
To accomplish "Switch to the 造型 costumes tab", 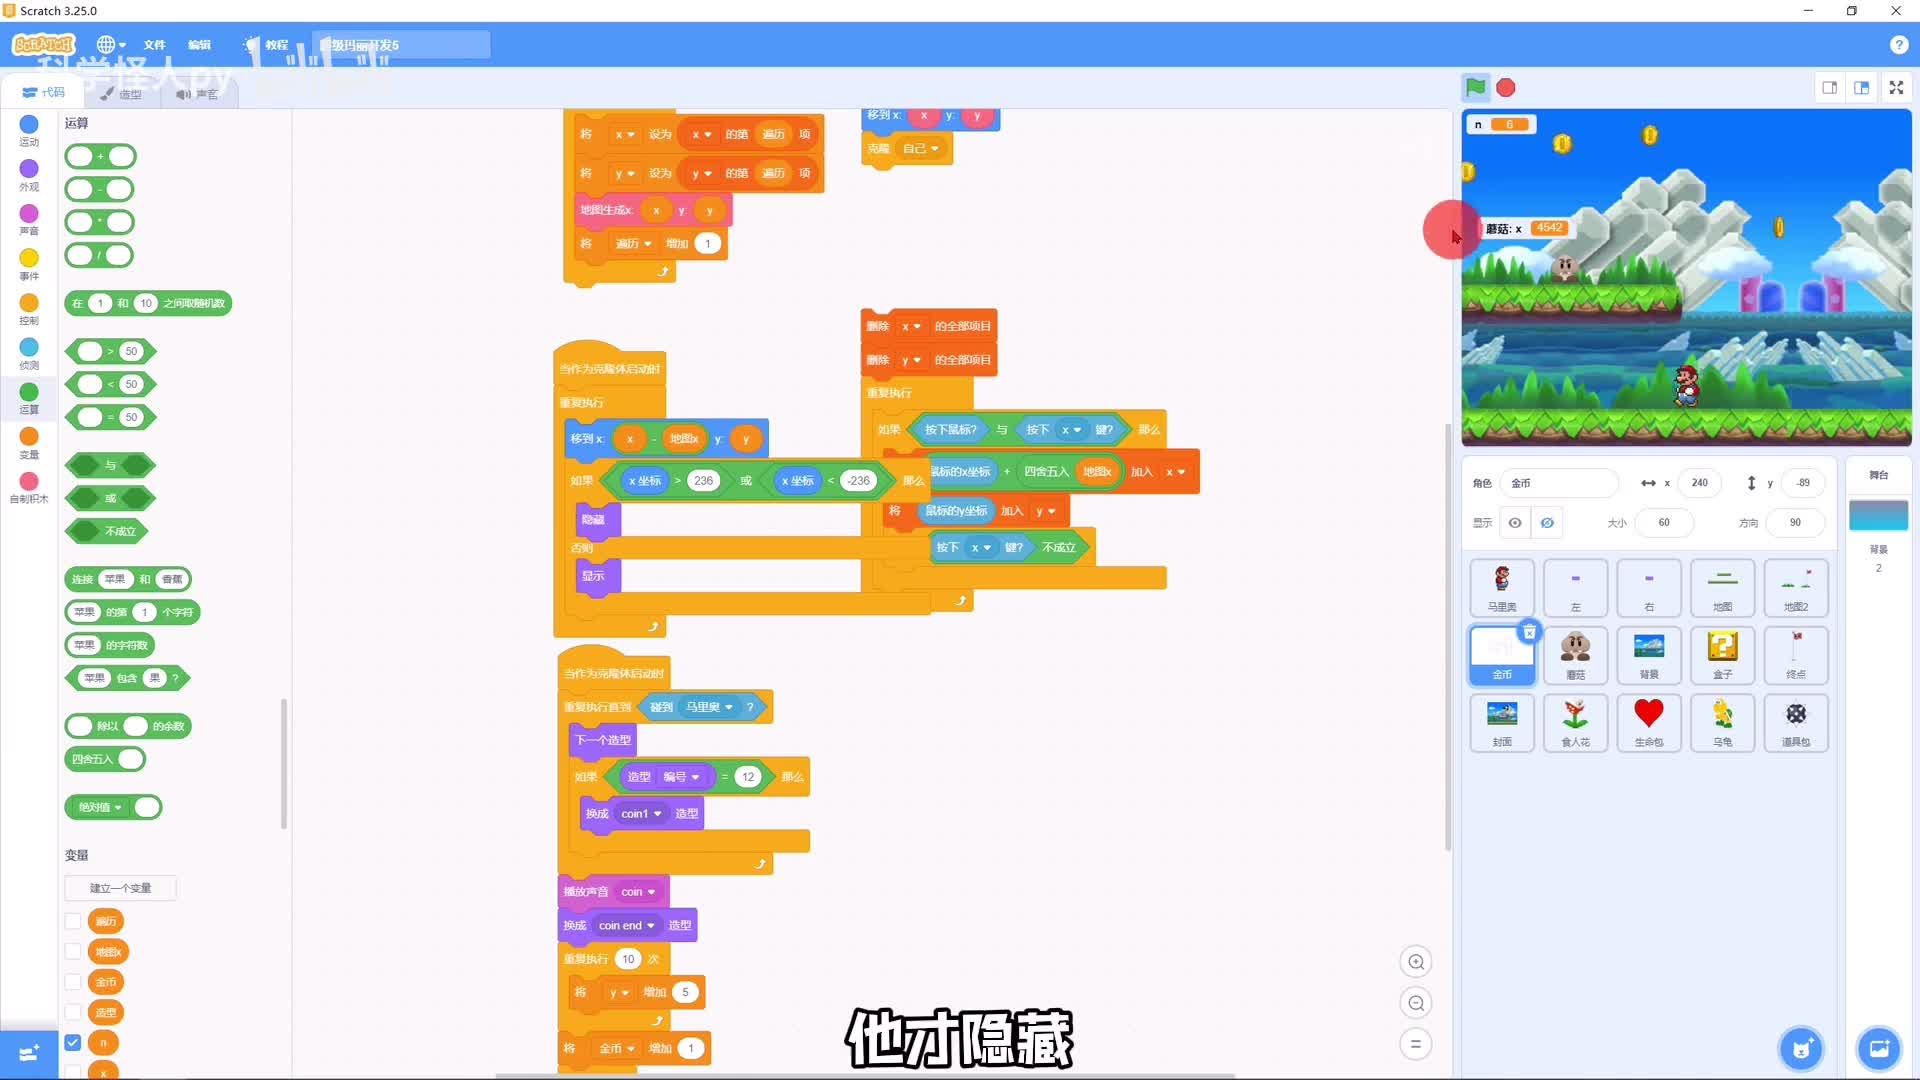I will [x=122, y=94].
